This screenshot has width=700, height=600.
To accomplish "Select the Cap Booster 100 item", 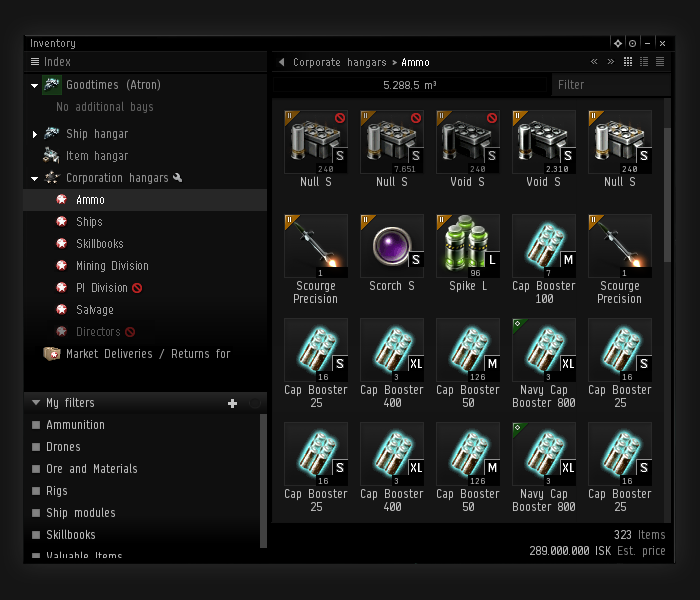I will (x=544, y=259).
